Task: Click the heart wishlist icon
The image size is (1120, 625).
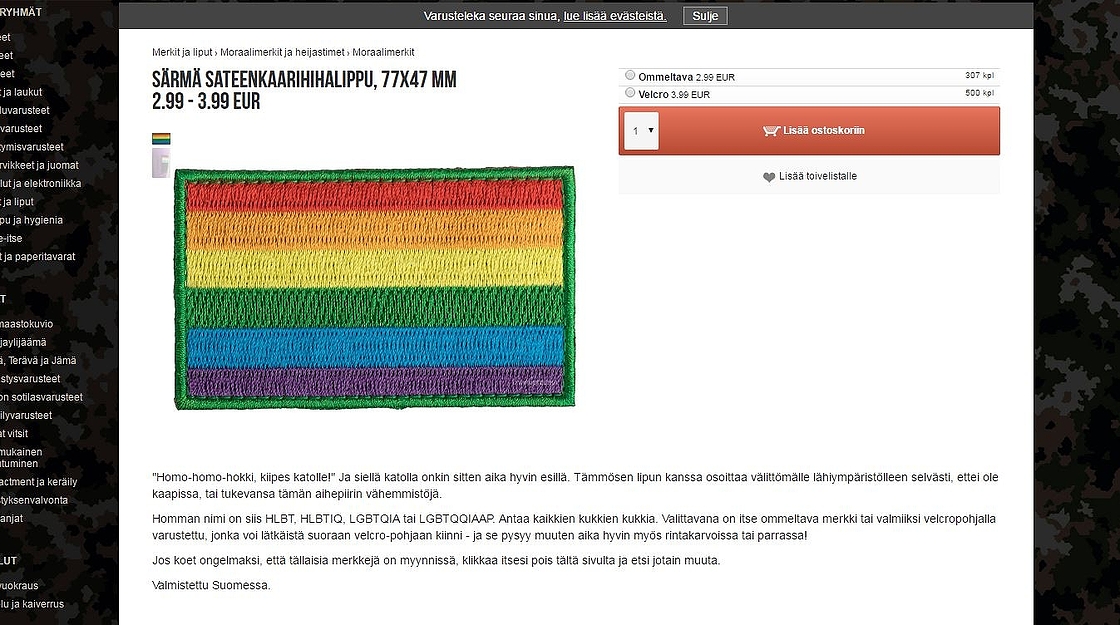Action: [769, 177]
